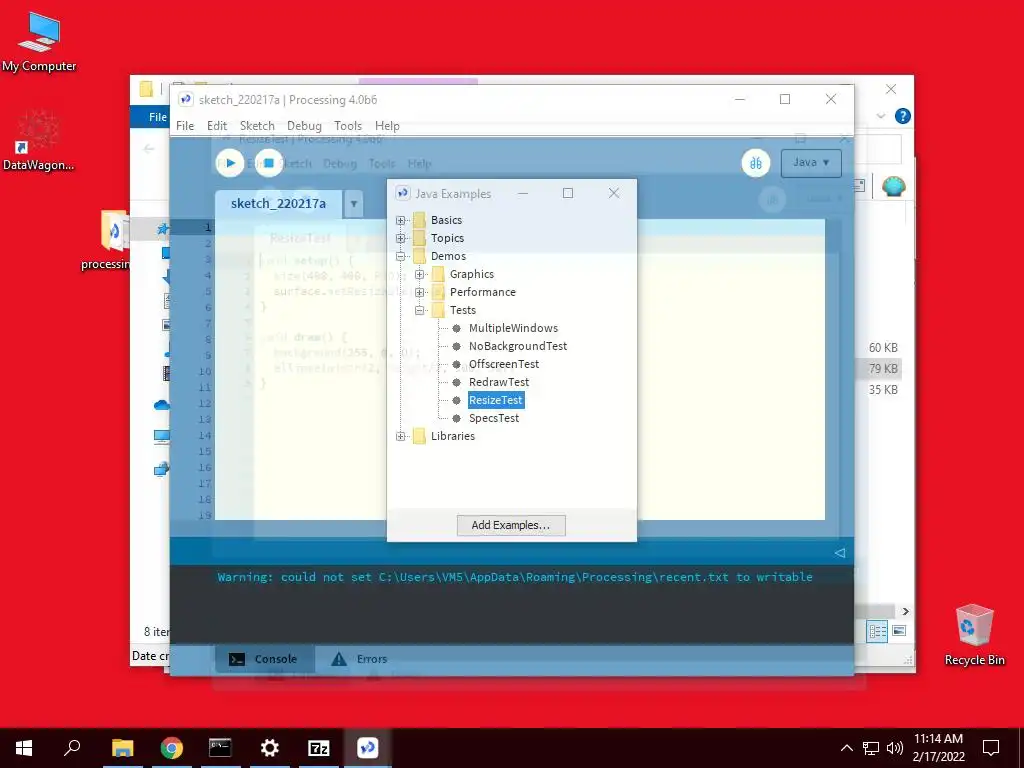Image resolution: width=1024 pixels, height=768 pixels.
Task: Click the Topics folder icon
Action: click(419, 238)
